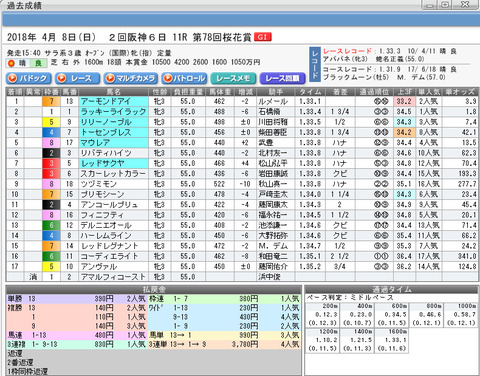Screen dimensions: 480x376
Task: Click the 1000m split time 0.58.7
Action: tap(462, 314)
